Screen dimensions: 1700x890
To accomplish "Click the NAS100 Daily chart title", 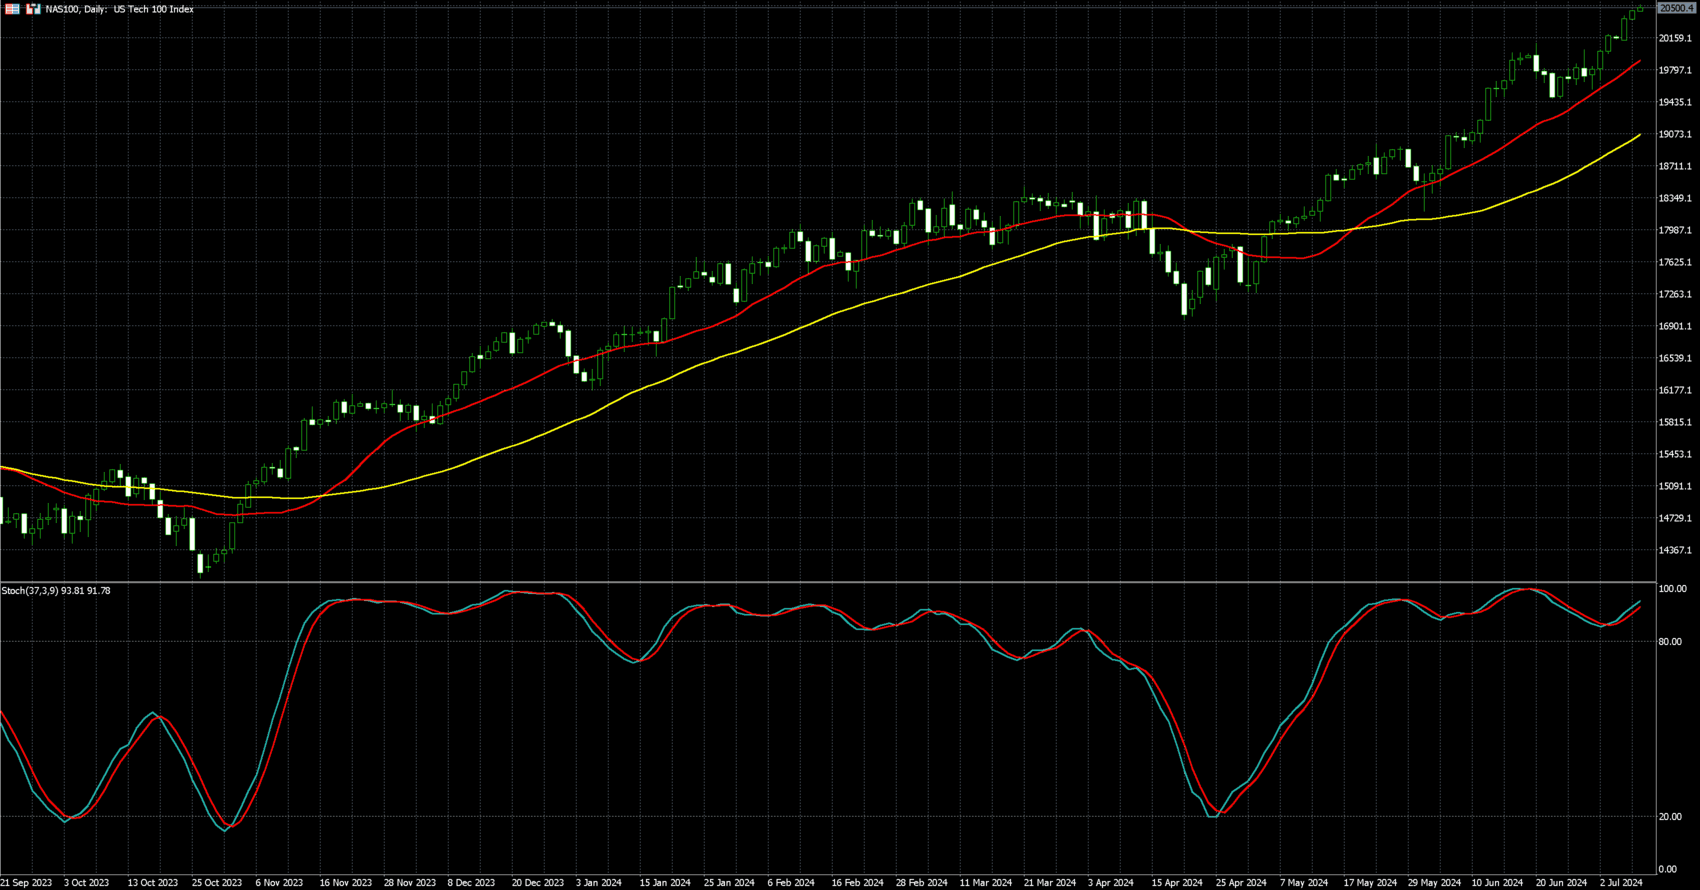I will pos(119,9).
